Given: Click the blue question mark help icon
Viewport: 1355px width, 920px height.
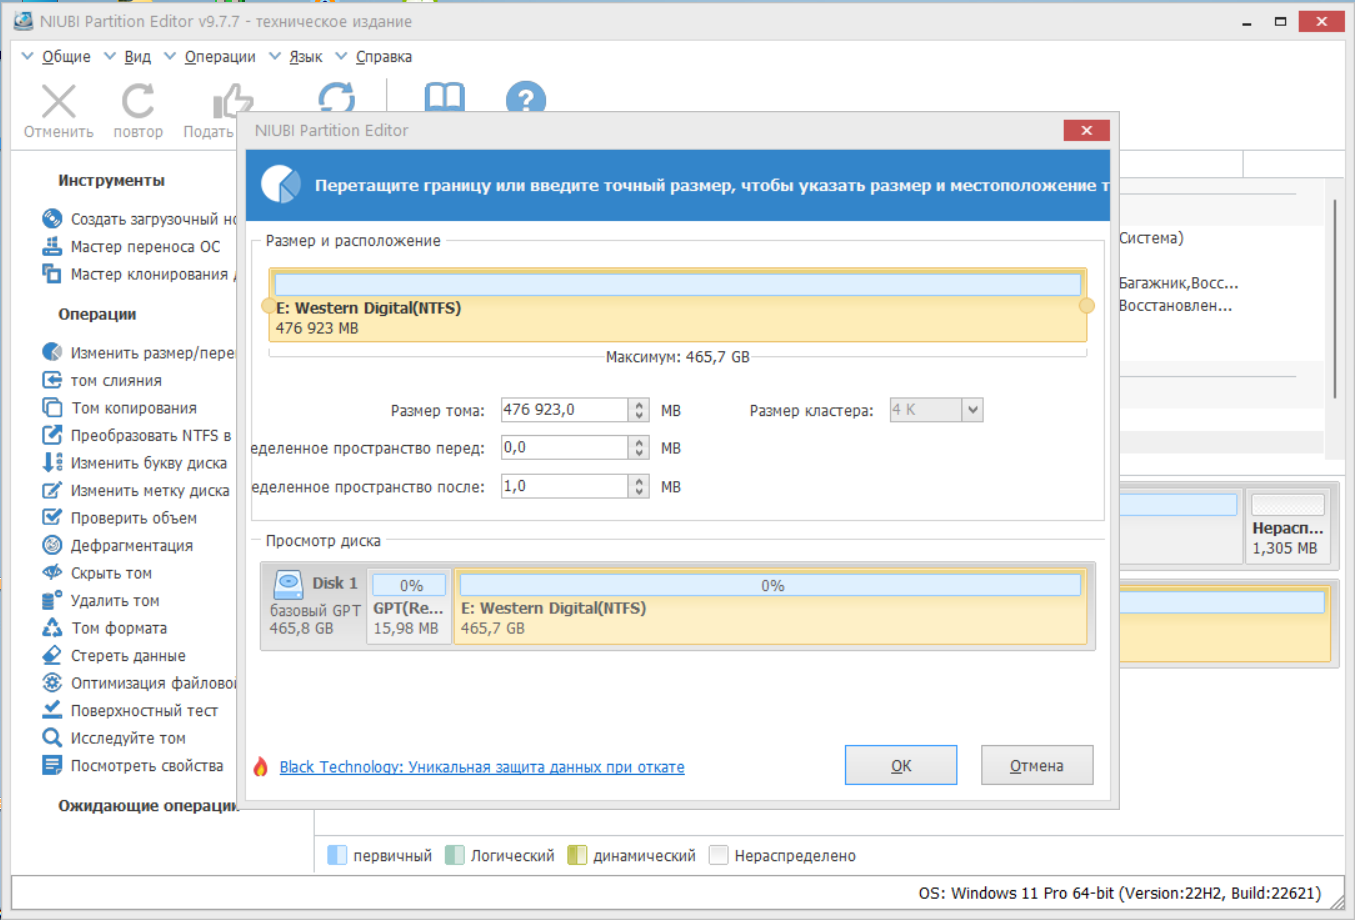Looking at the screenshot, I should [526, 97].
